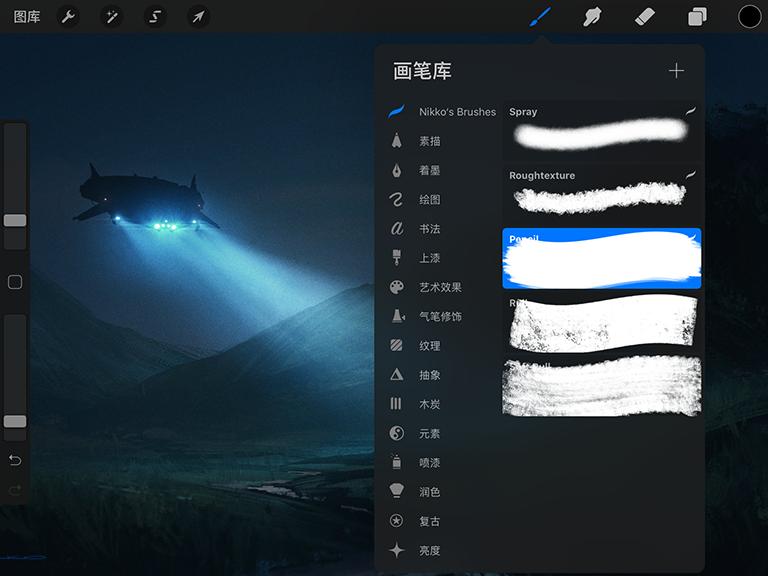Activate the Selection S-shaped tool
This screenshot has width=768, height=576.
point(155,17)
